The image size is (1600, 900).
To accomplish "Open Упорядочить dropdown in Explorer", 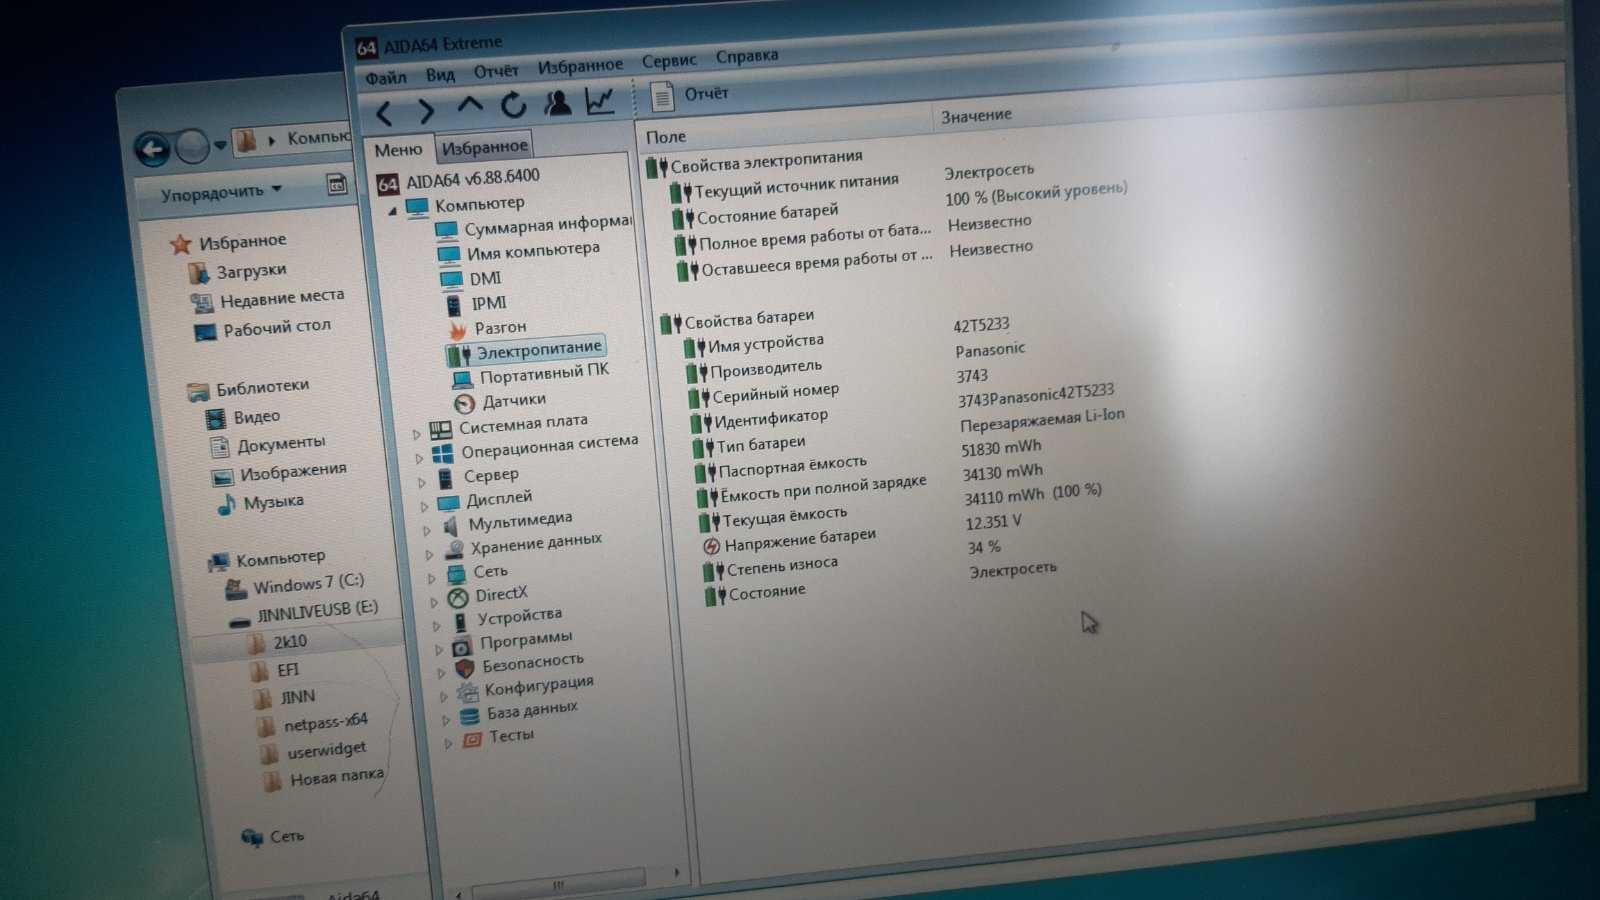I will [x=221, y=191].
